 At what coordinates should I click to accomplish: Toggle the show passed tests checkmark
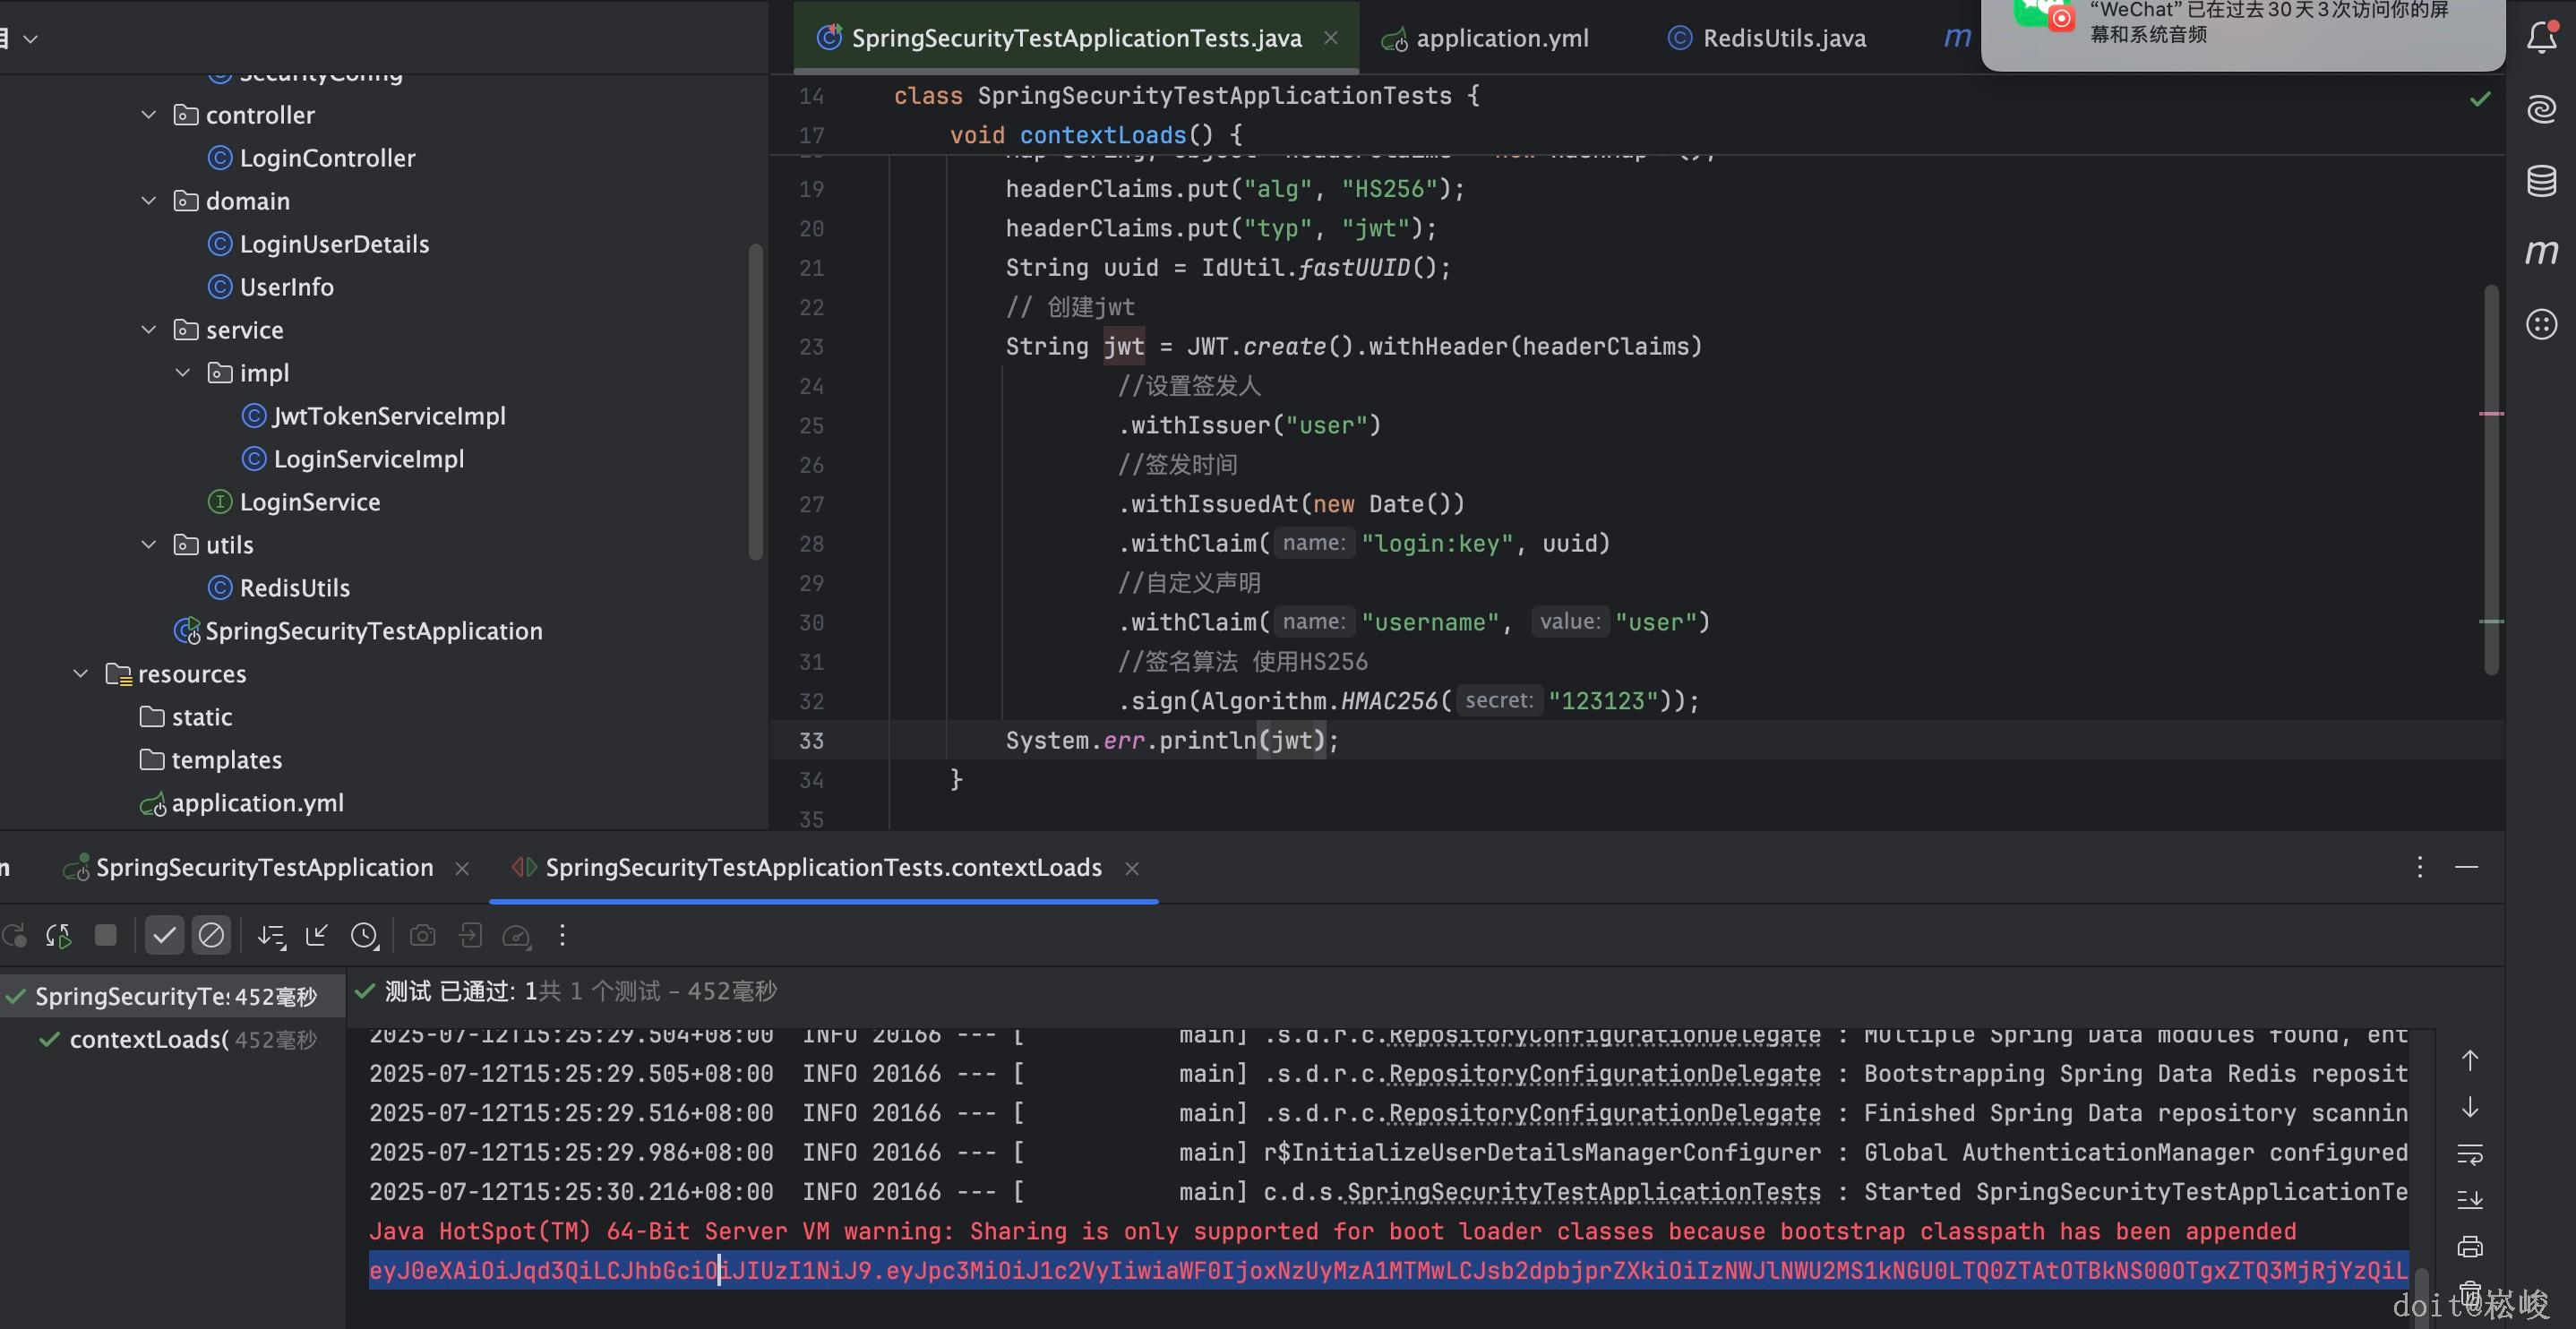[164, 936]
